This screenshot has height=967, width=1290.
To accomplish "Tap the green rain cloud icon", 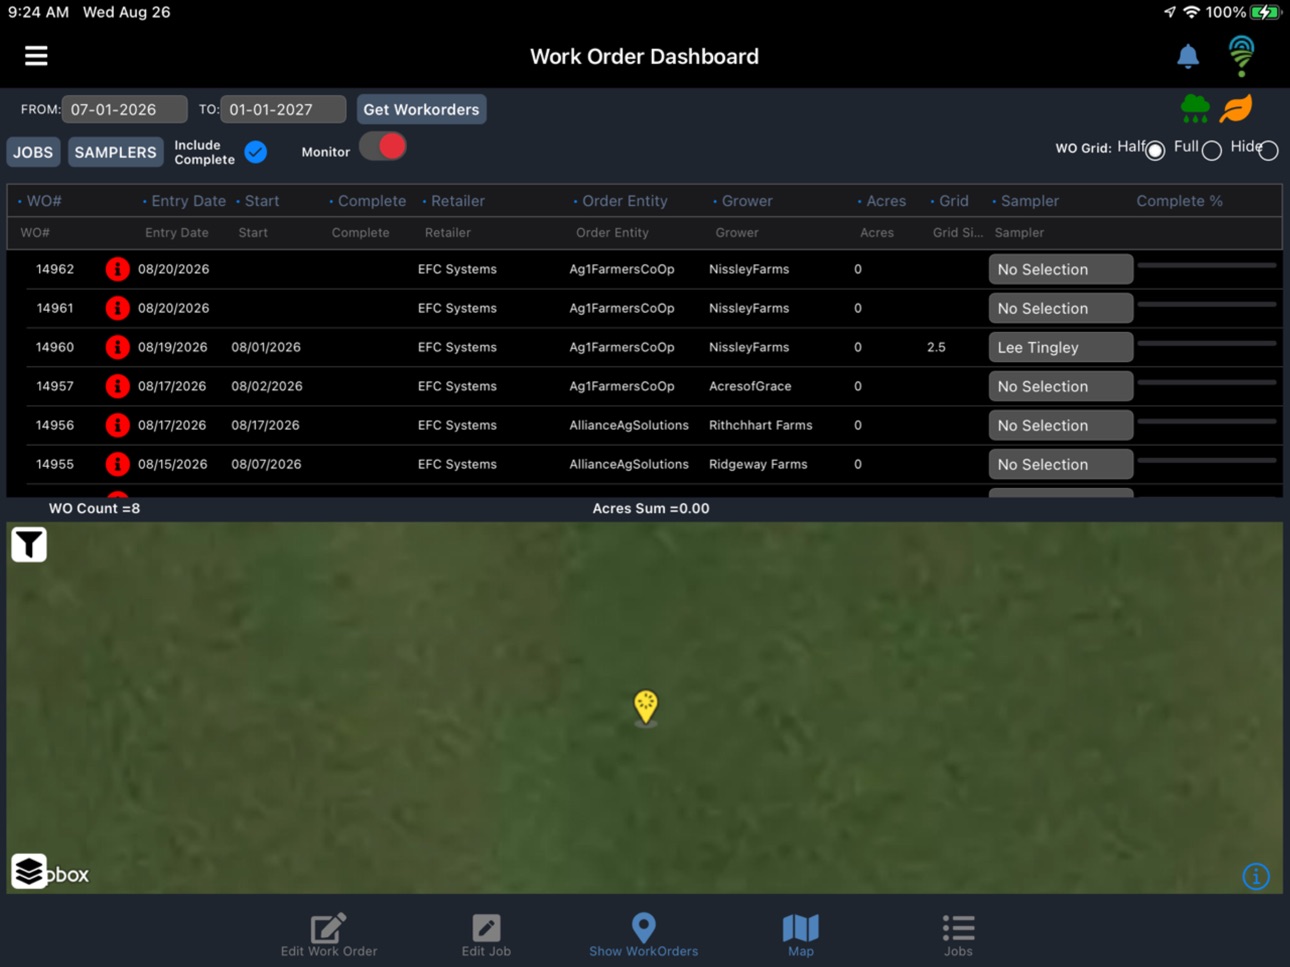I will pyautogui.click(x=1195, y=108).
